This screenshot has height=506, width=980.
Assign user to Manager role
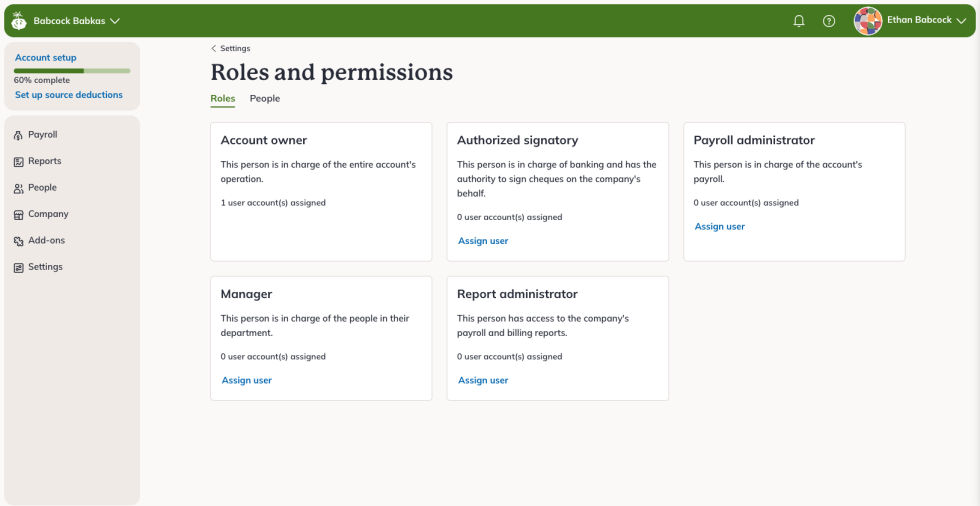click(x=247, y=381)
